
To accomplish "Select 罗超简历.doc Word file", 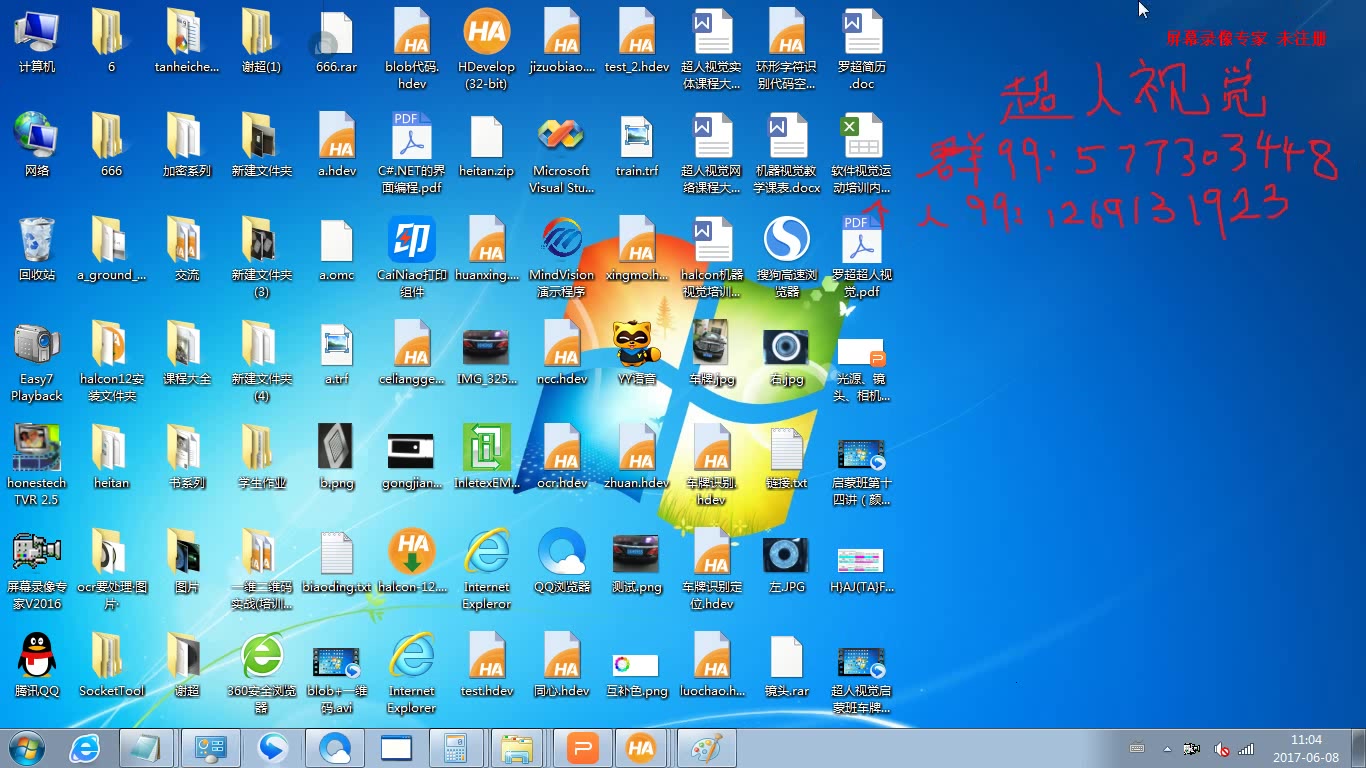I will 862,49.
